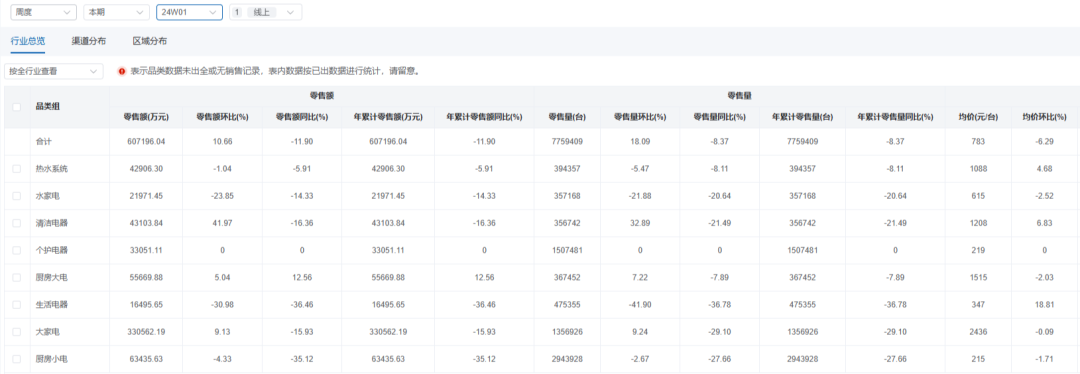The image size is (1080, 374).
Task: Click the red warning info icon
Action: click(x=122, y=71)
